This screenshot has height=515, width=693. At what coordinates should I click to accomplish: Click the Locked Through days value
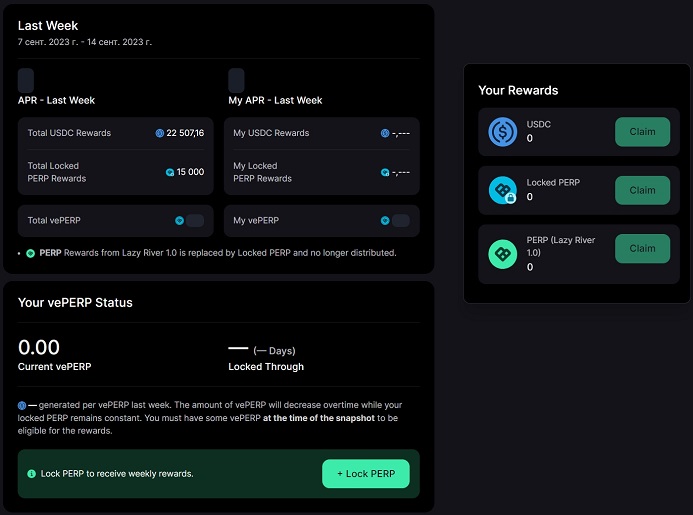[x=262, y=350]
